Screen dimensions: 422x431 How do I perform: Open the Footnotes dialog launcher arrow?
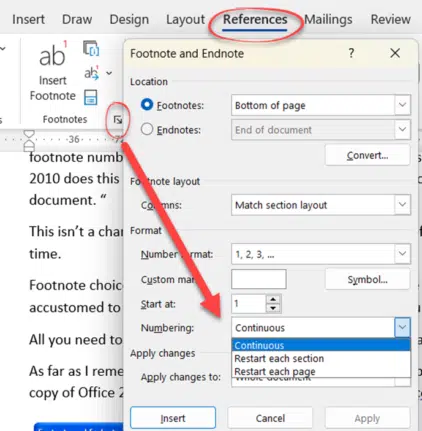118,120
